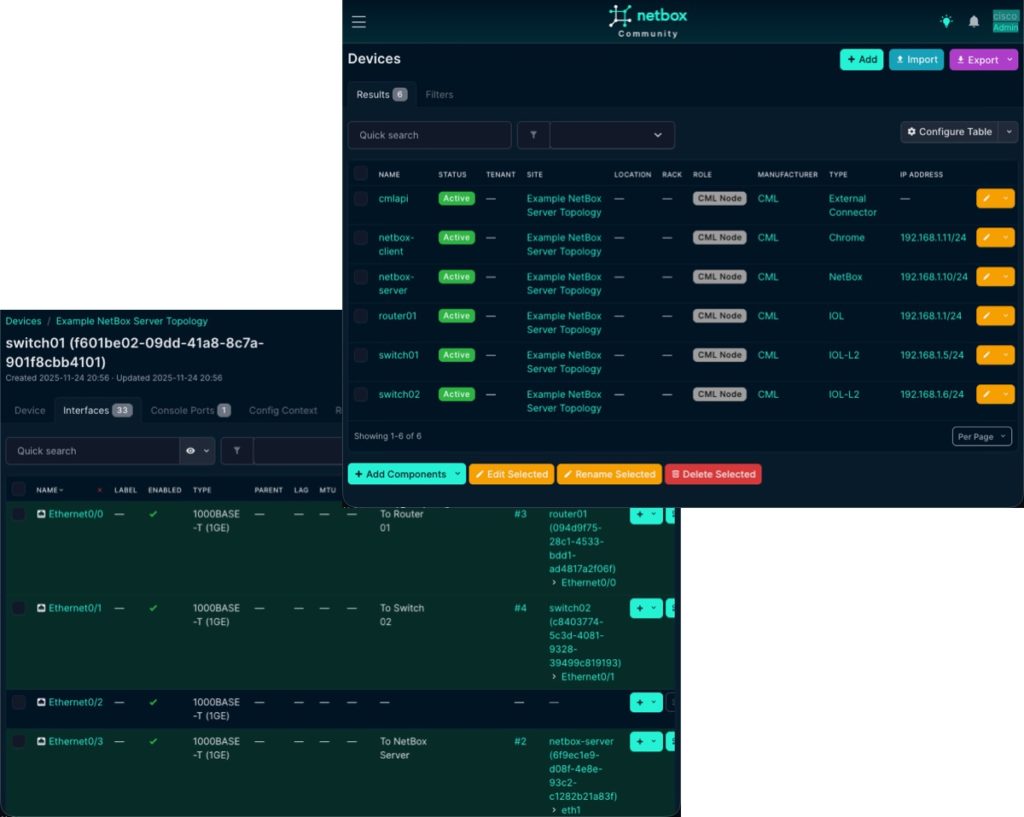1024x817 pixels.
Task: Open the notifications bell
Action: (974, 20)
